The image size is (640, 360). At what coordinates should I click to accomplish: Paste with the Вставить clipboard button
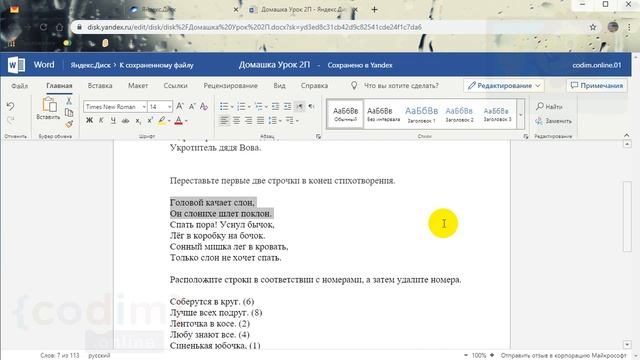click(48, 109)
